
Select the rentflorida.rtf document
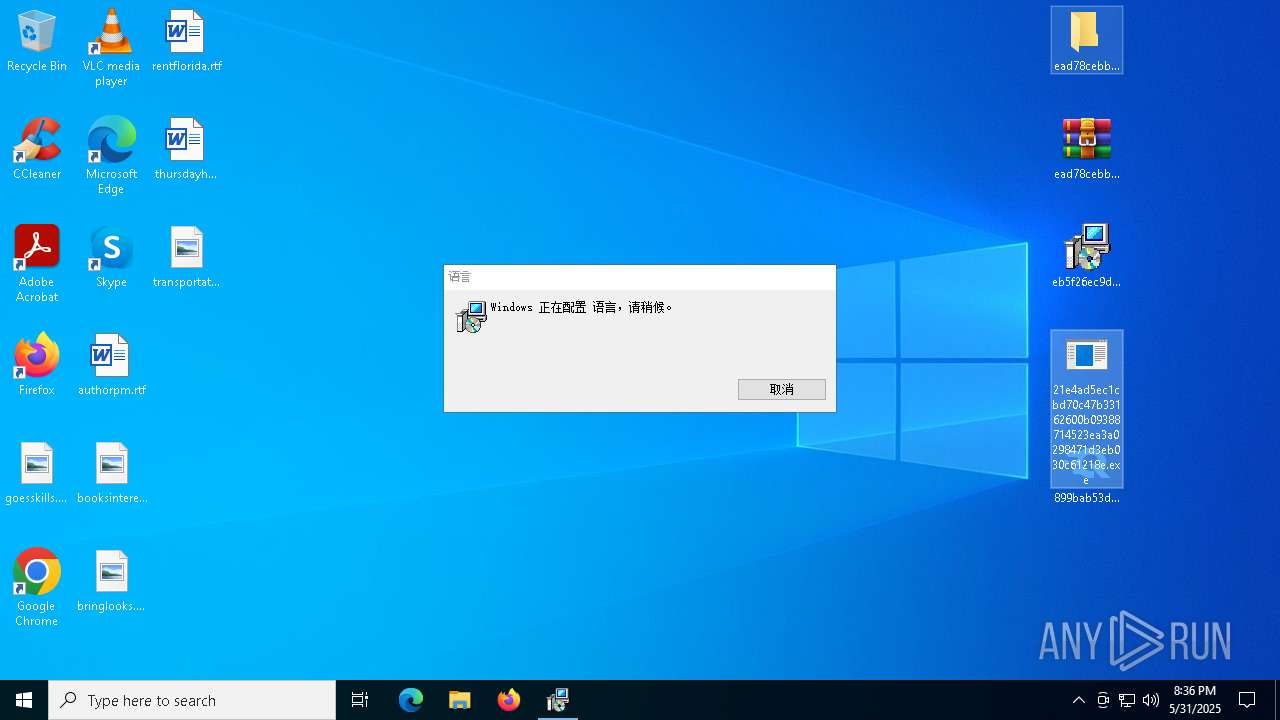(x=186, y=42)
